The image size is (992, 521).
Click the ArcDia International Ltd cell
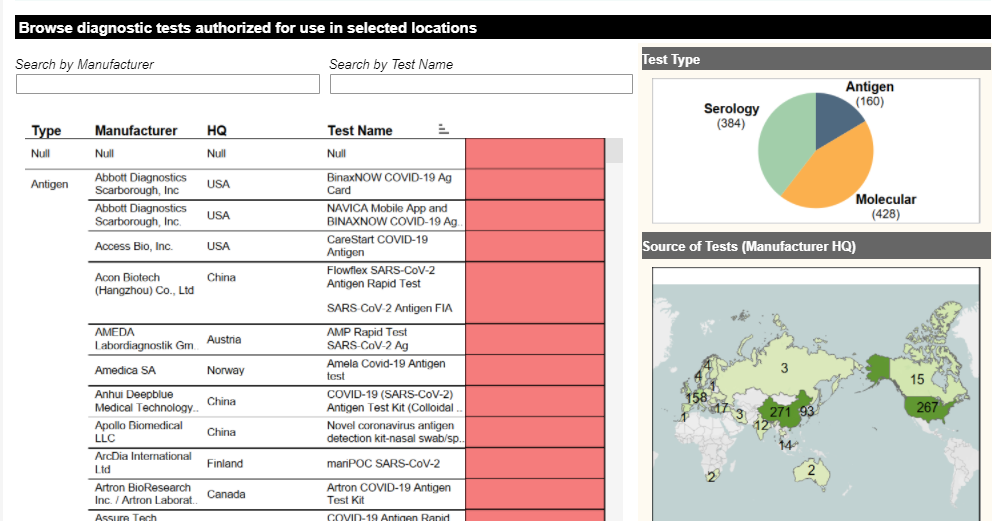click(x=143, y=463)
